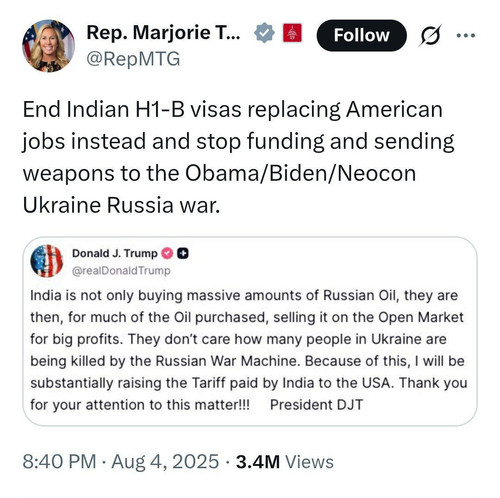The width and height of the screenshot is (500, 498).
Task: Open the quoted post about India tariffs
Action: 250,331
